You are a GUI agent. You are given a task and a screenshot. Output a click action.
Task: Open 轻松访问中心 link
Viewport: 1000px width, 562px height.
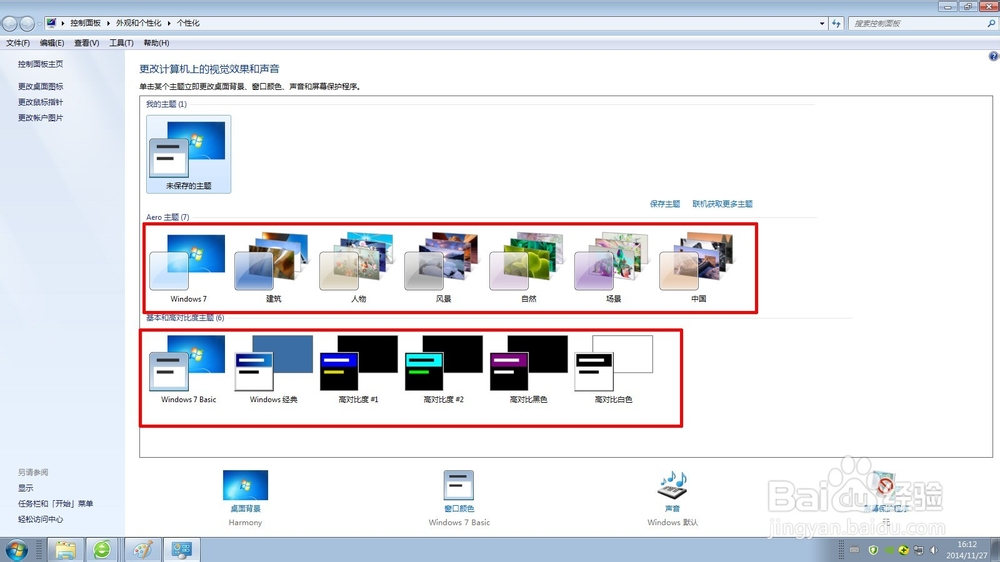point(40,519)
